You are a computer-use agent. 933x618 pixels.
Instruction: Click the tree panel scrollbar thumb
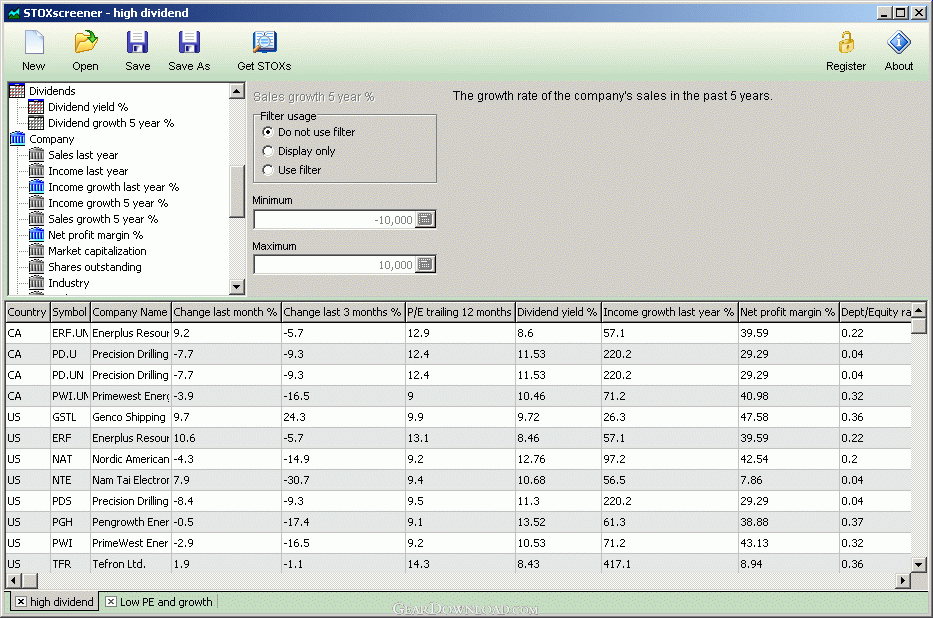coord(237,192)
